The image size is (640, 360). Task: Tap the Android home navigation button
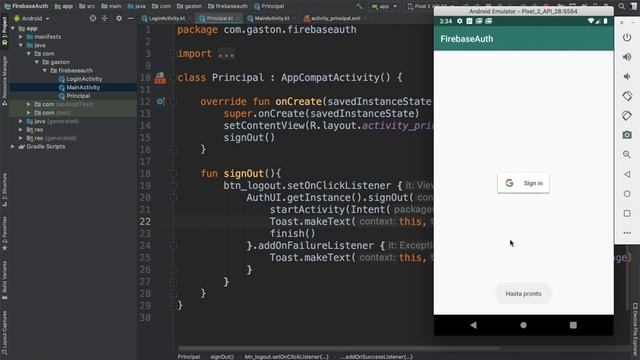coord(523,325)
